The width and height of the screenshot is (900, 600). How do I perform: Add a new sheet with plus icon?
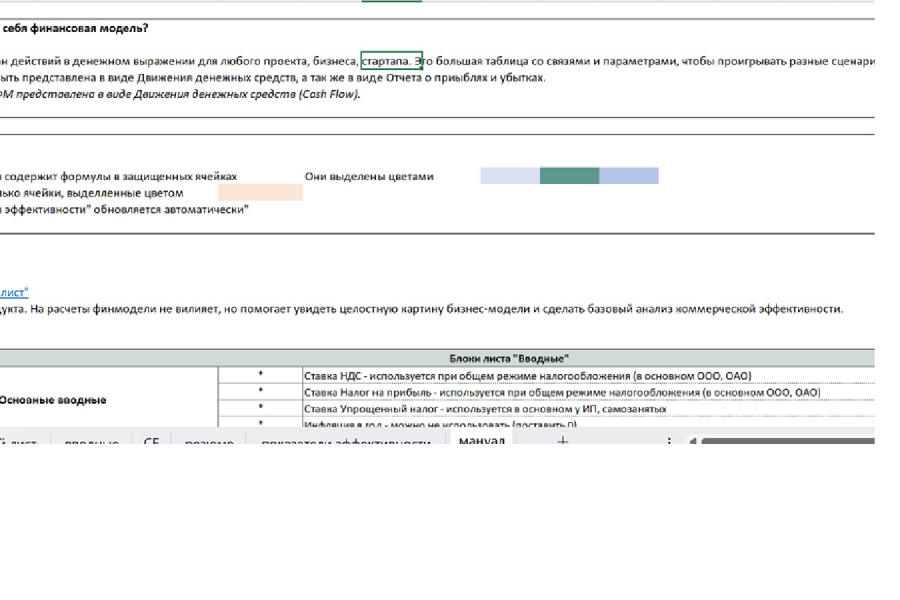point(562,440)
